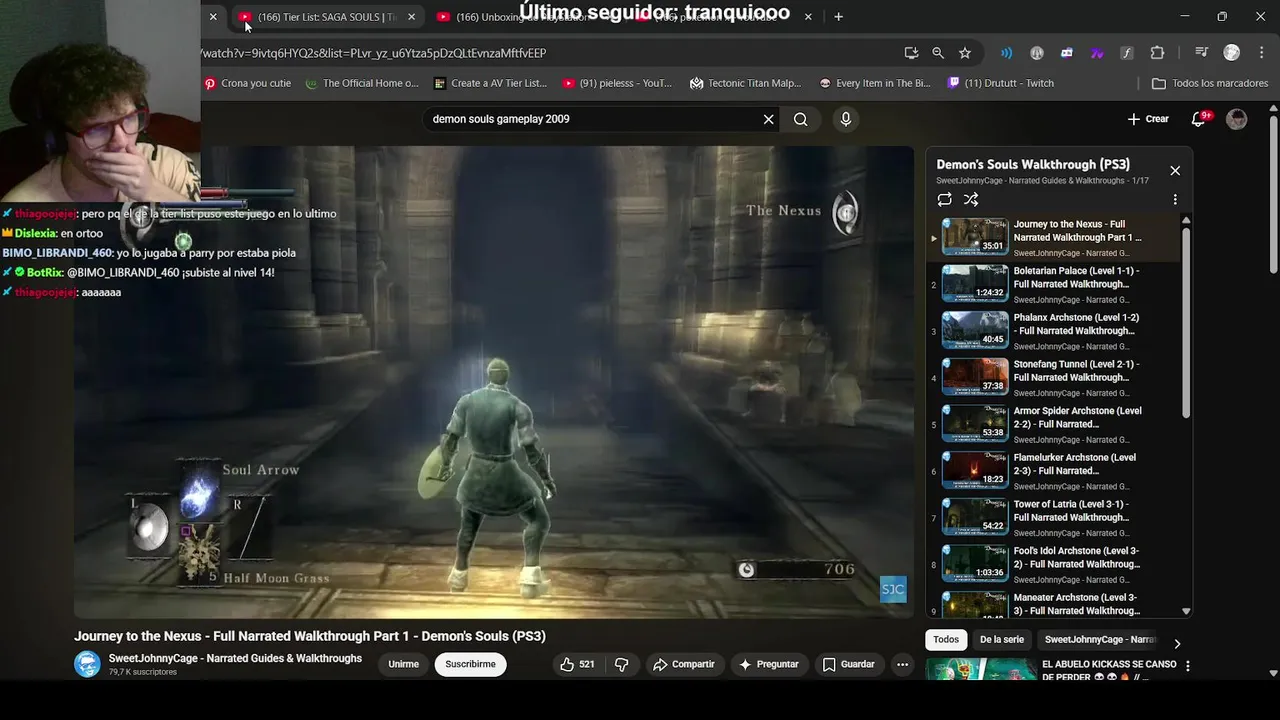Open the italic f extension icon
This screenshot has height=720, width=1280.
1127,53
